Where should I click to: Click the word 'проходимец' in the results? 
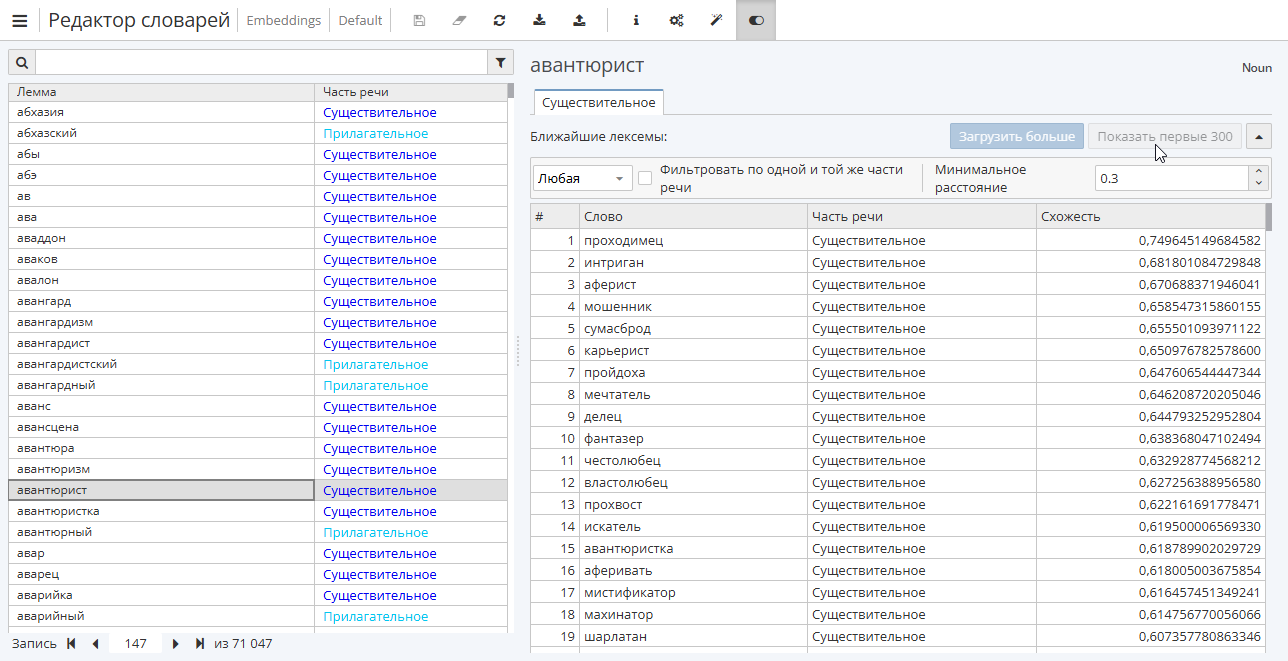click(x=623, y=240)
